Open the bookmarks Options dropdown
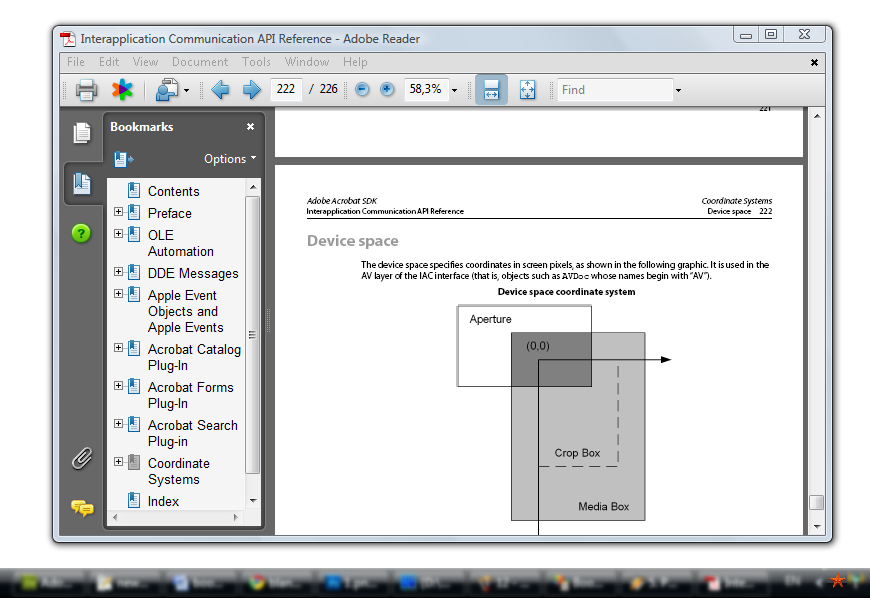Image resolution: width=870 pixels, height=598 pixels. click(230, 159)
